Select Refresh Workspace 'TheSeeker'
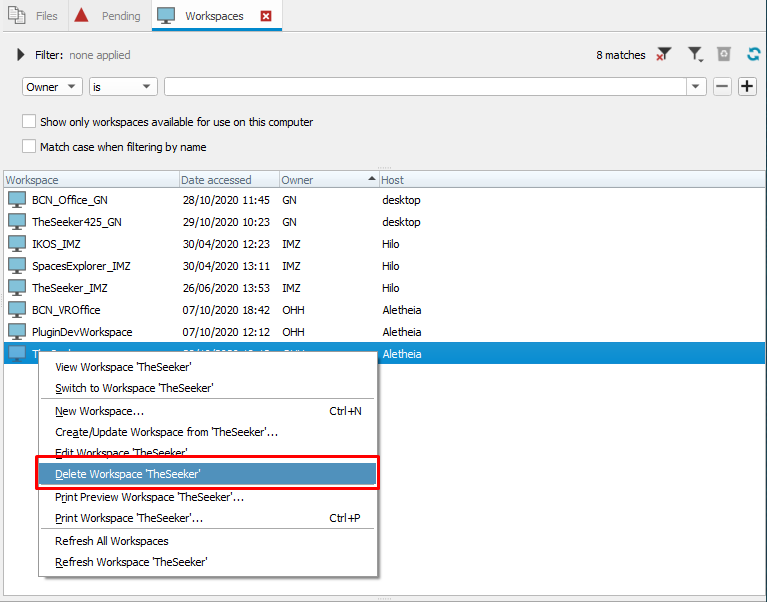This screenshot has height=602, width=767. (207, 562)
